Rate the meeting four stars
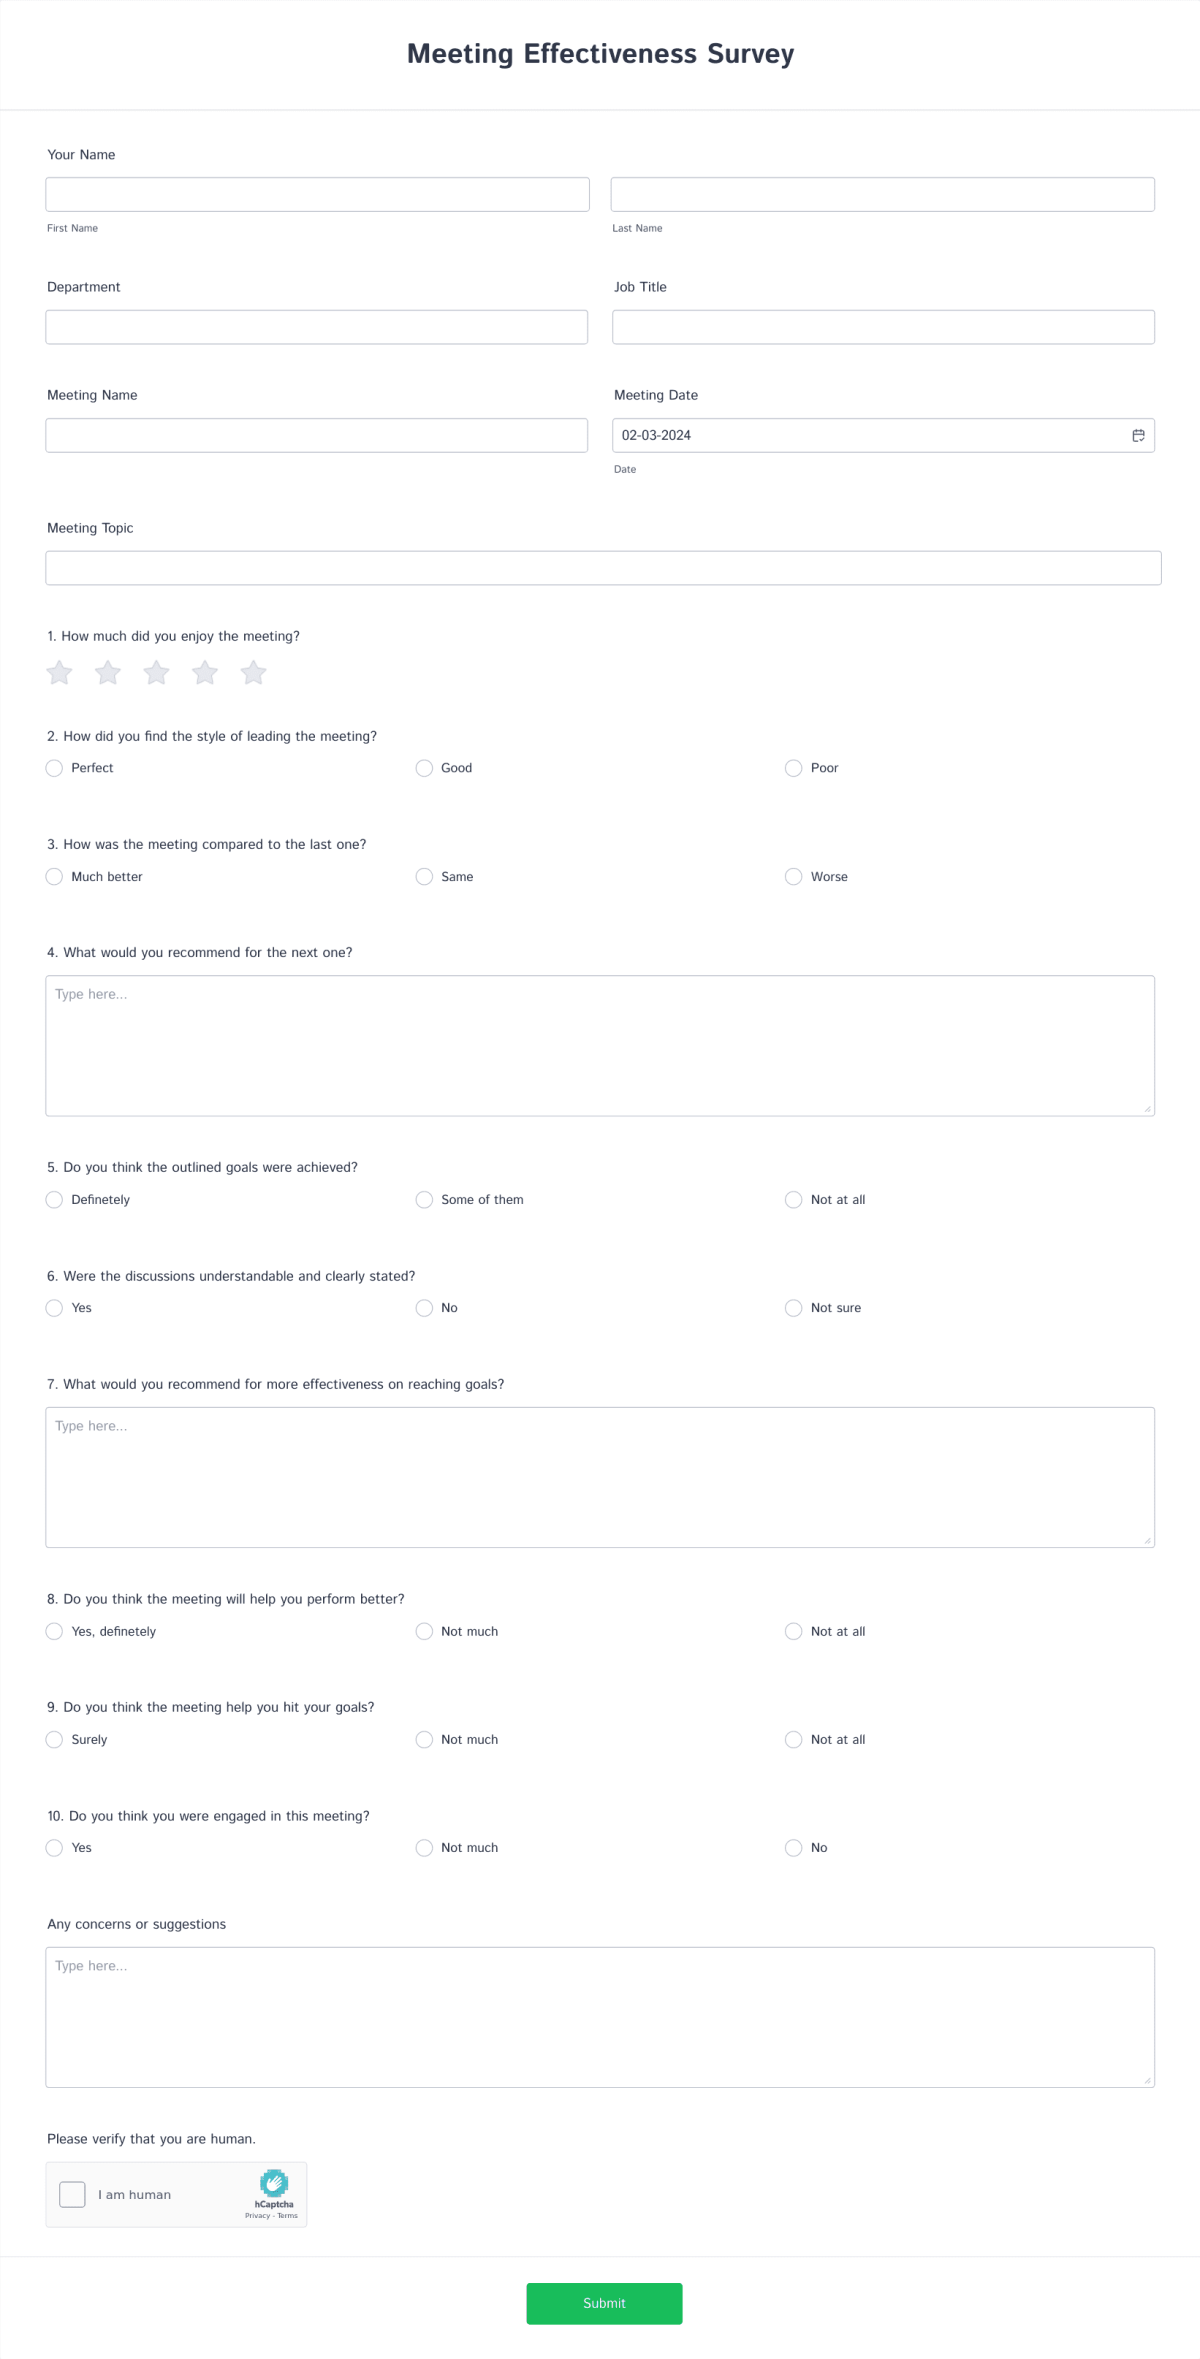This screenshot has width=1200, height=2359. point(204,673)
